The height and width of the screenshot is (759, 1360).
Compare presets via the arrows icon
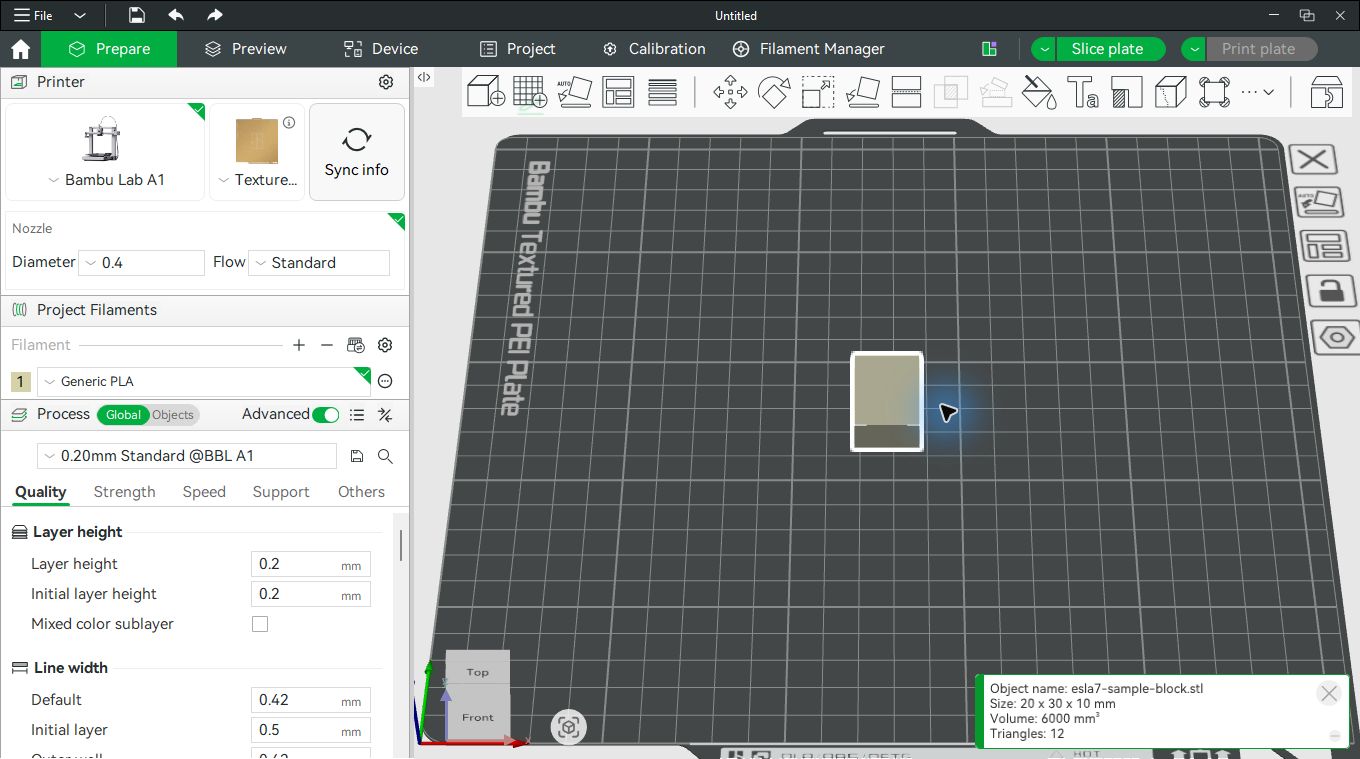pos(385,415)
